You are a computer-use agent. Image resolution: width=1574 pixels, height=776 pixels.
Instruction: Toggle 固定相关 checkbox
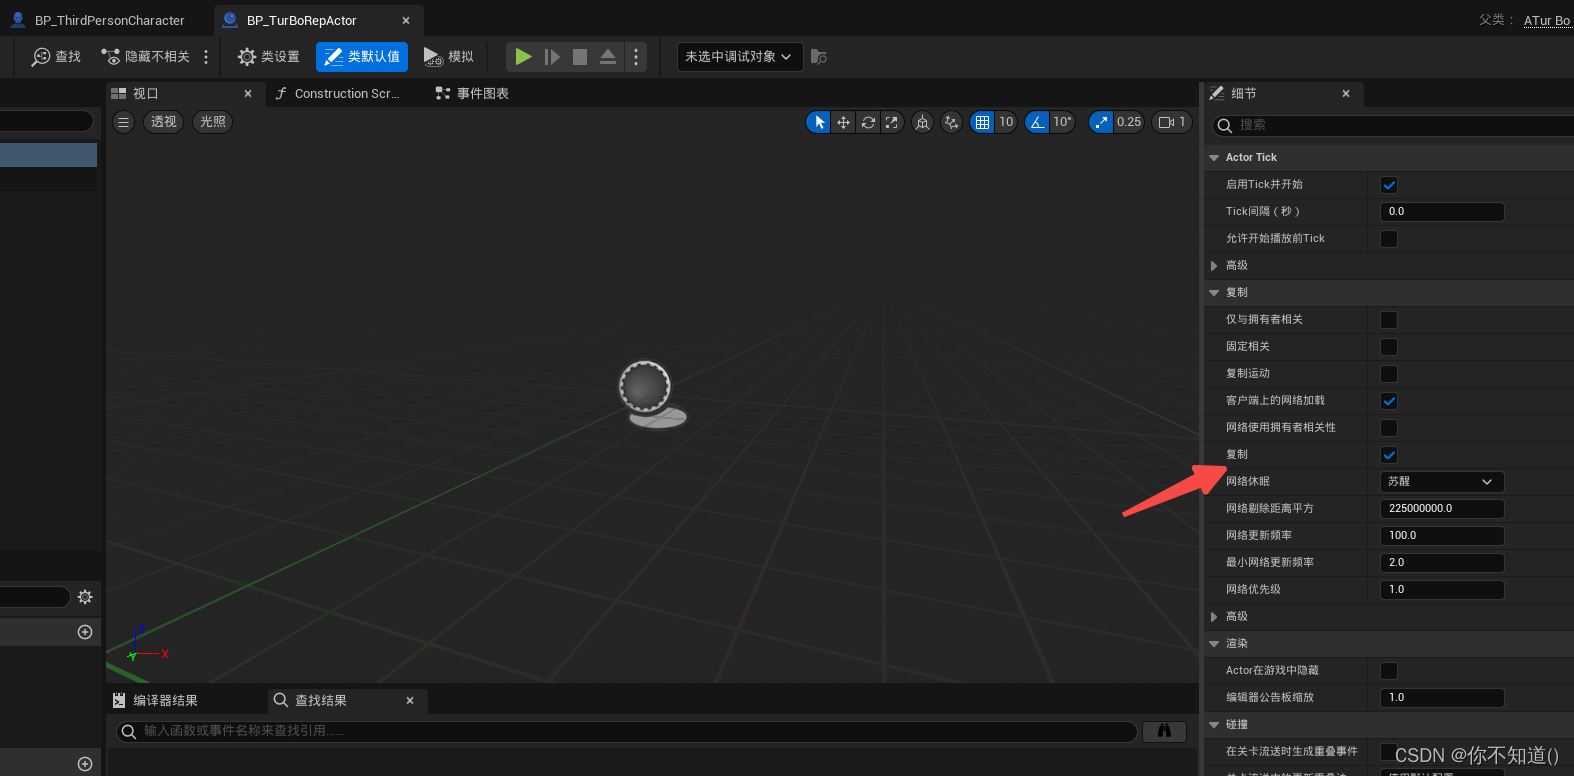(x=1389, y=347)
